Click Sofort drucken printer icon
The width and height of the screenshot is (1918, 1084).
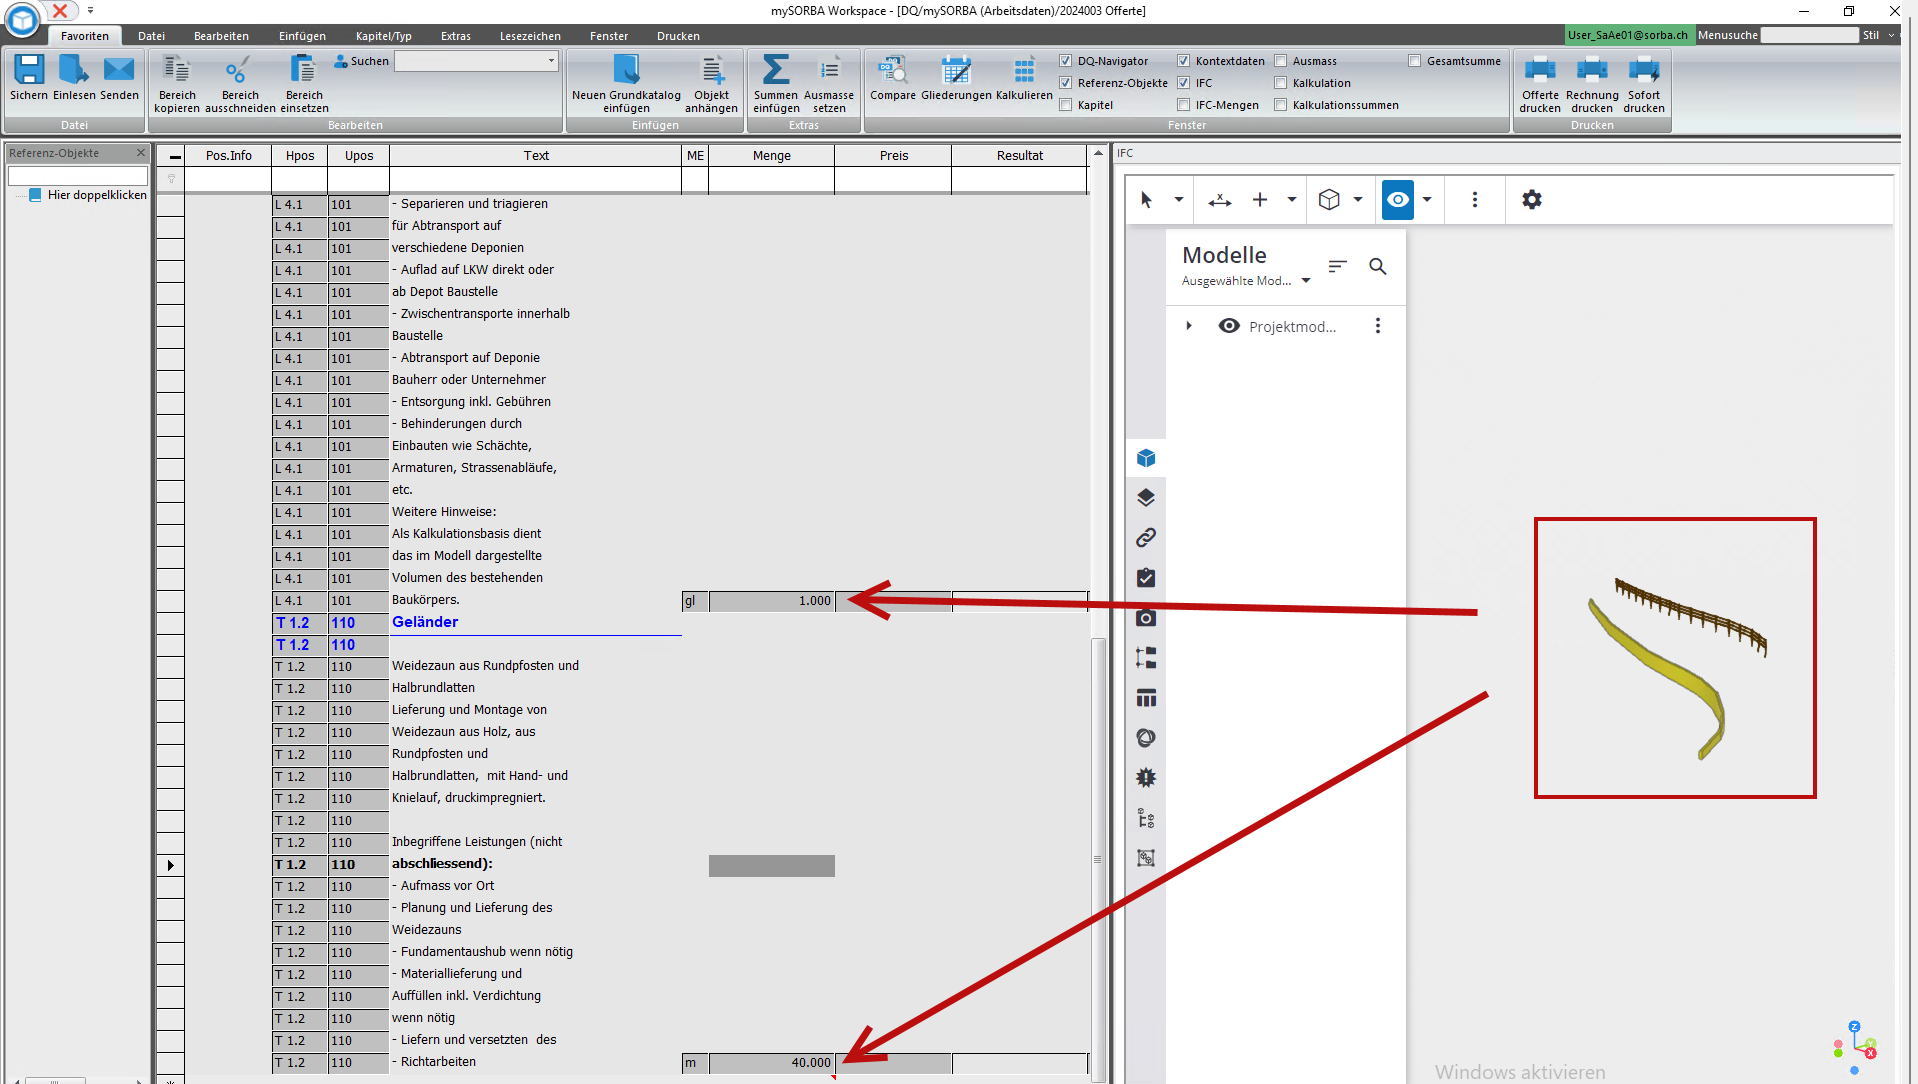click(1644, 70)
